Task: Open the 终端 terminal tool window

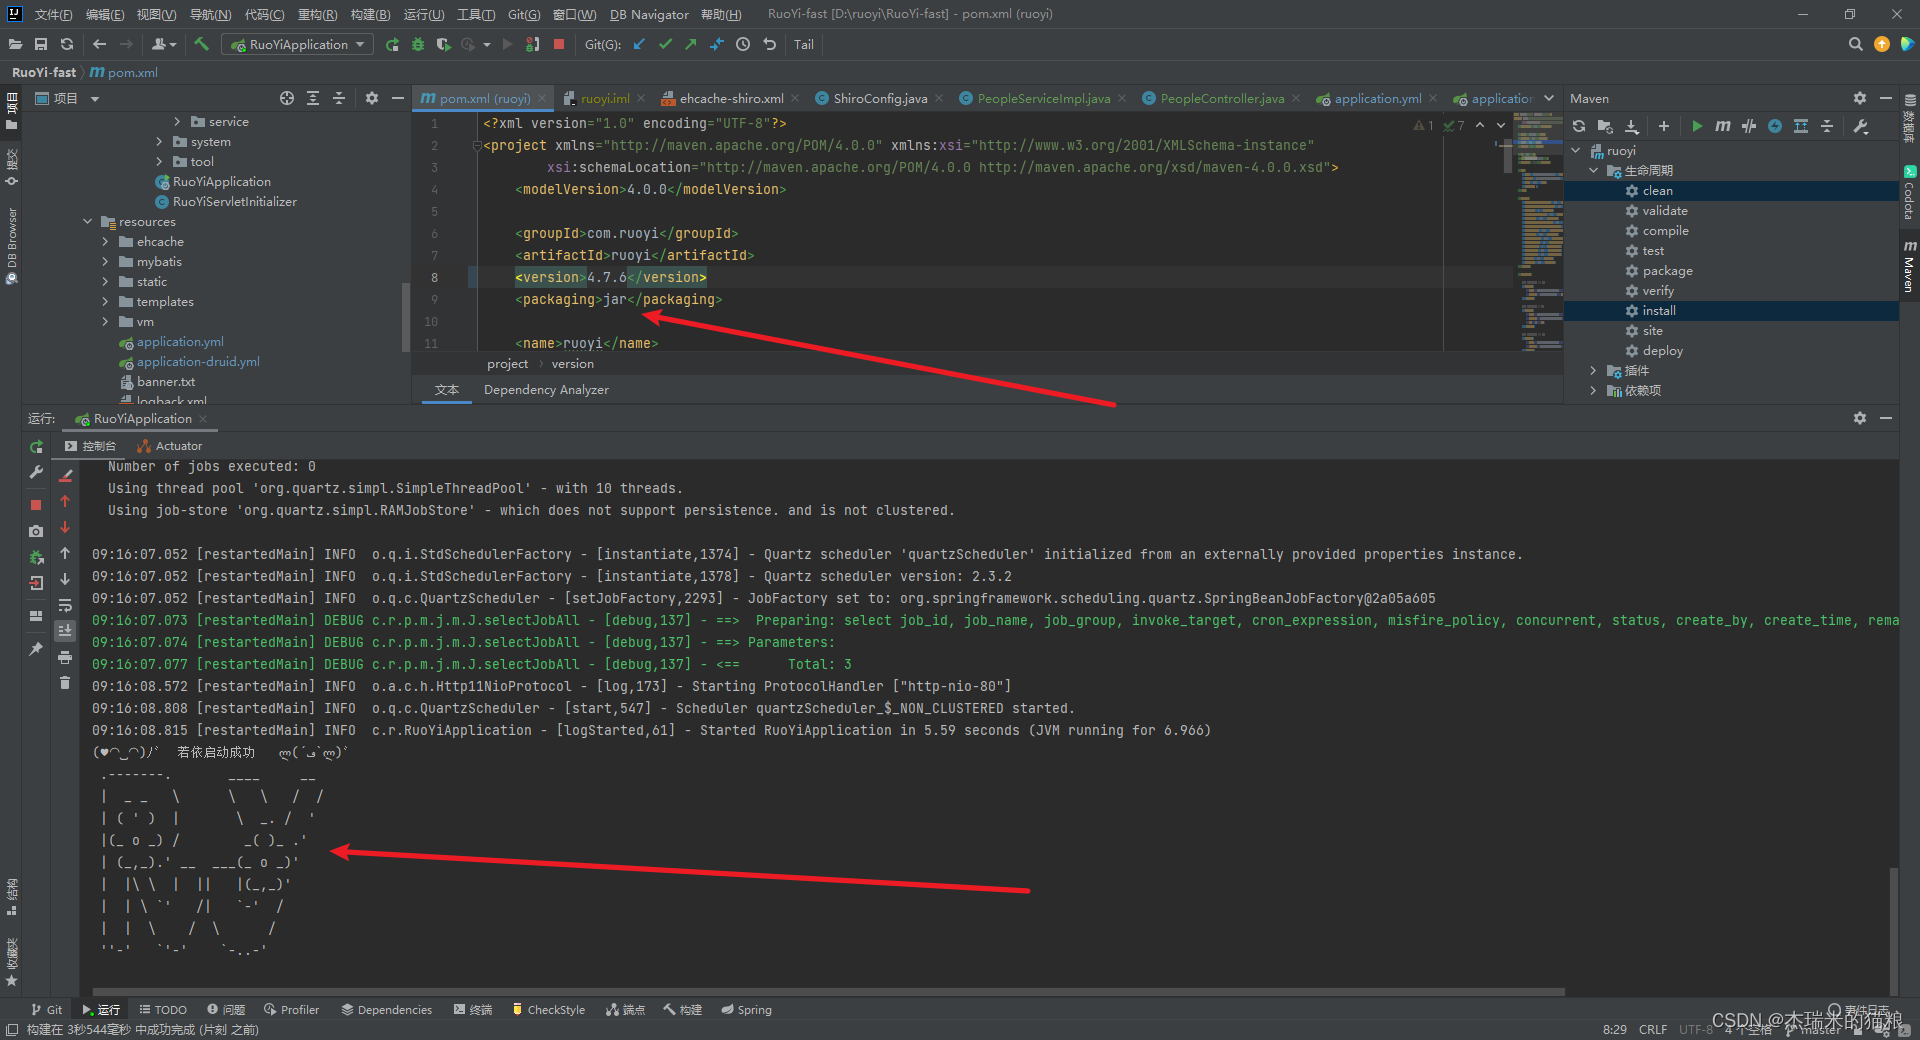Action: 473,1010
